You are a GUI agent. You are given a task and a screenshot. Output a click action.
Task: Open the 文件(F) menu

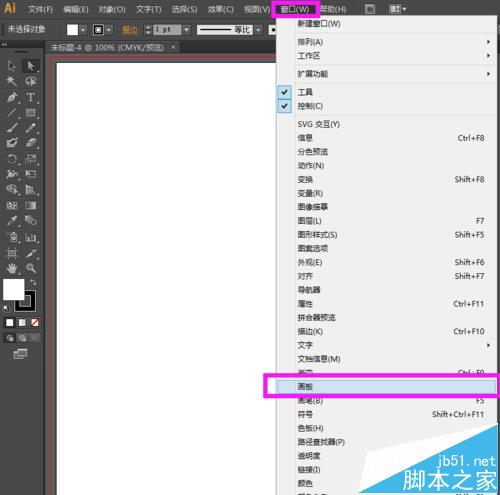coord(41,9)
